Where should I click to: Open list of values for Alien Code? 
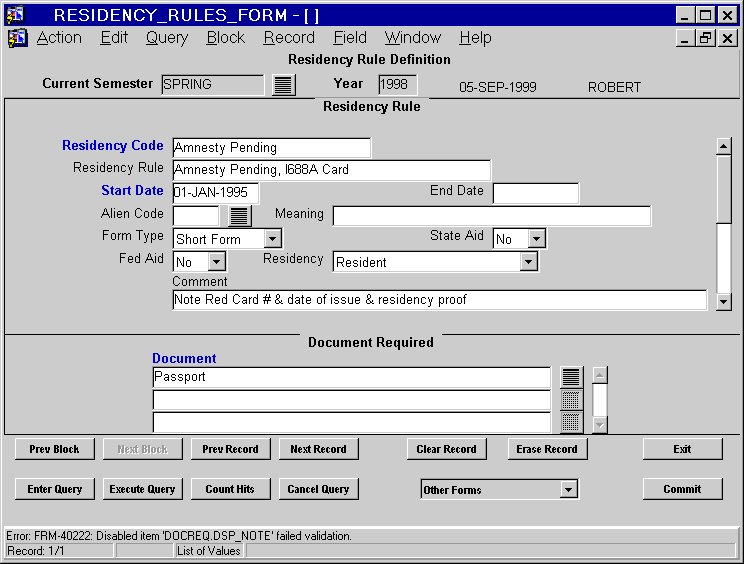239,216
